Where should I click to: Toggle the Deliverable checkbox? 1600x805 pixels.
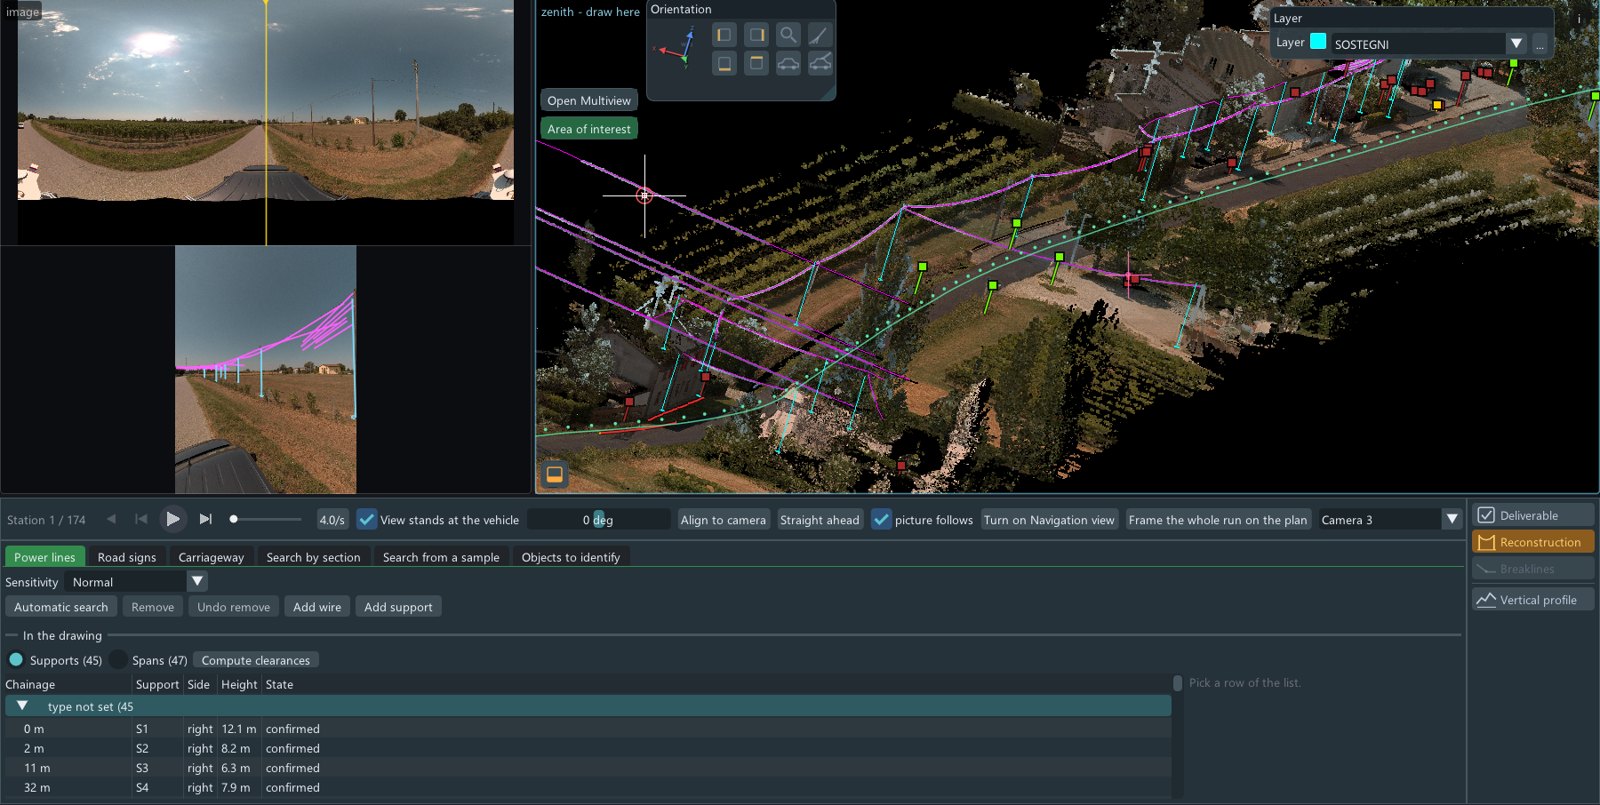coord(1486,515)
